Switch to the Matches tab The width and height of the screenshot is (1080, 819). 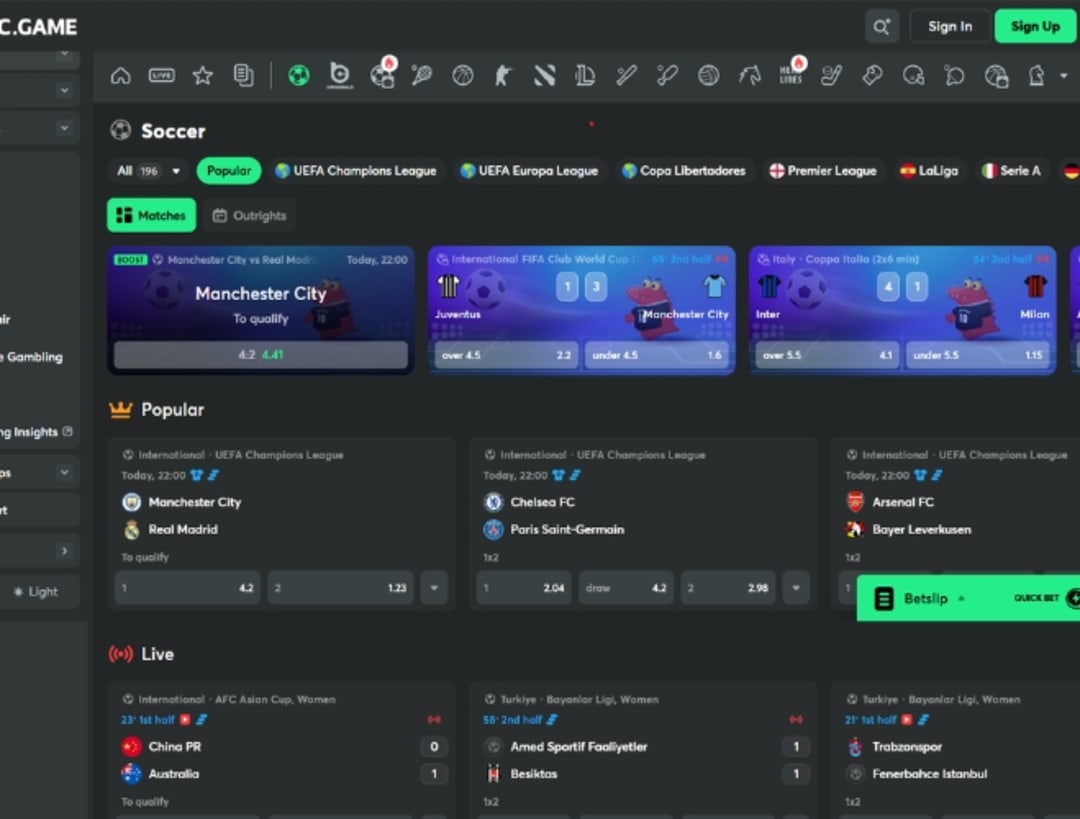pos(152,216)
